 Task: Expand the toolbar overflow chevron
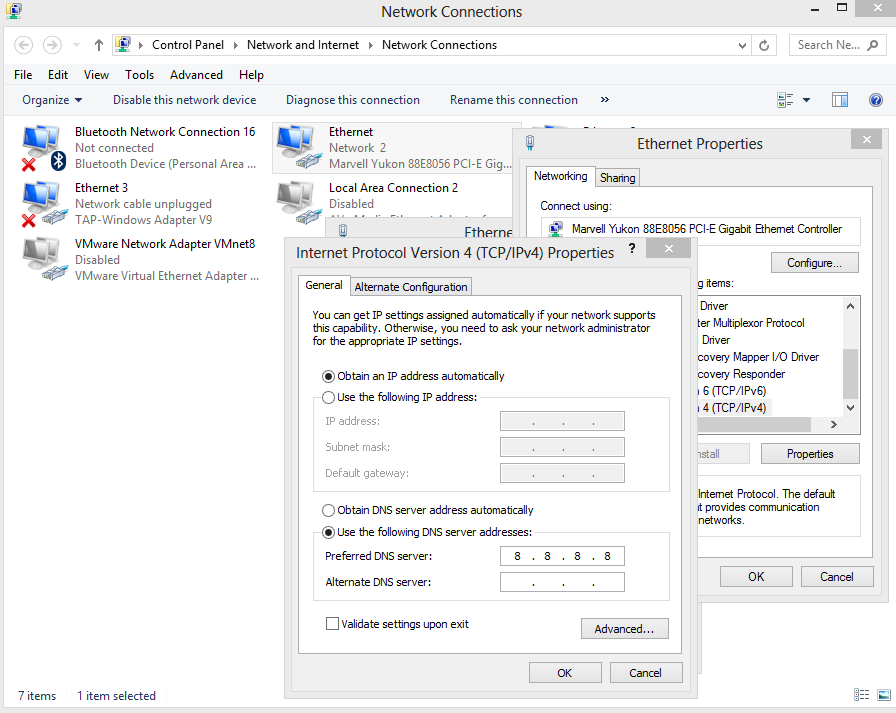605,100
